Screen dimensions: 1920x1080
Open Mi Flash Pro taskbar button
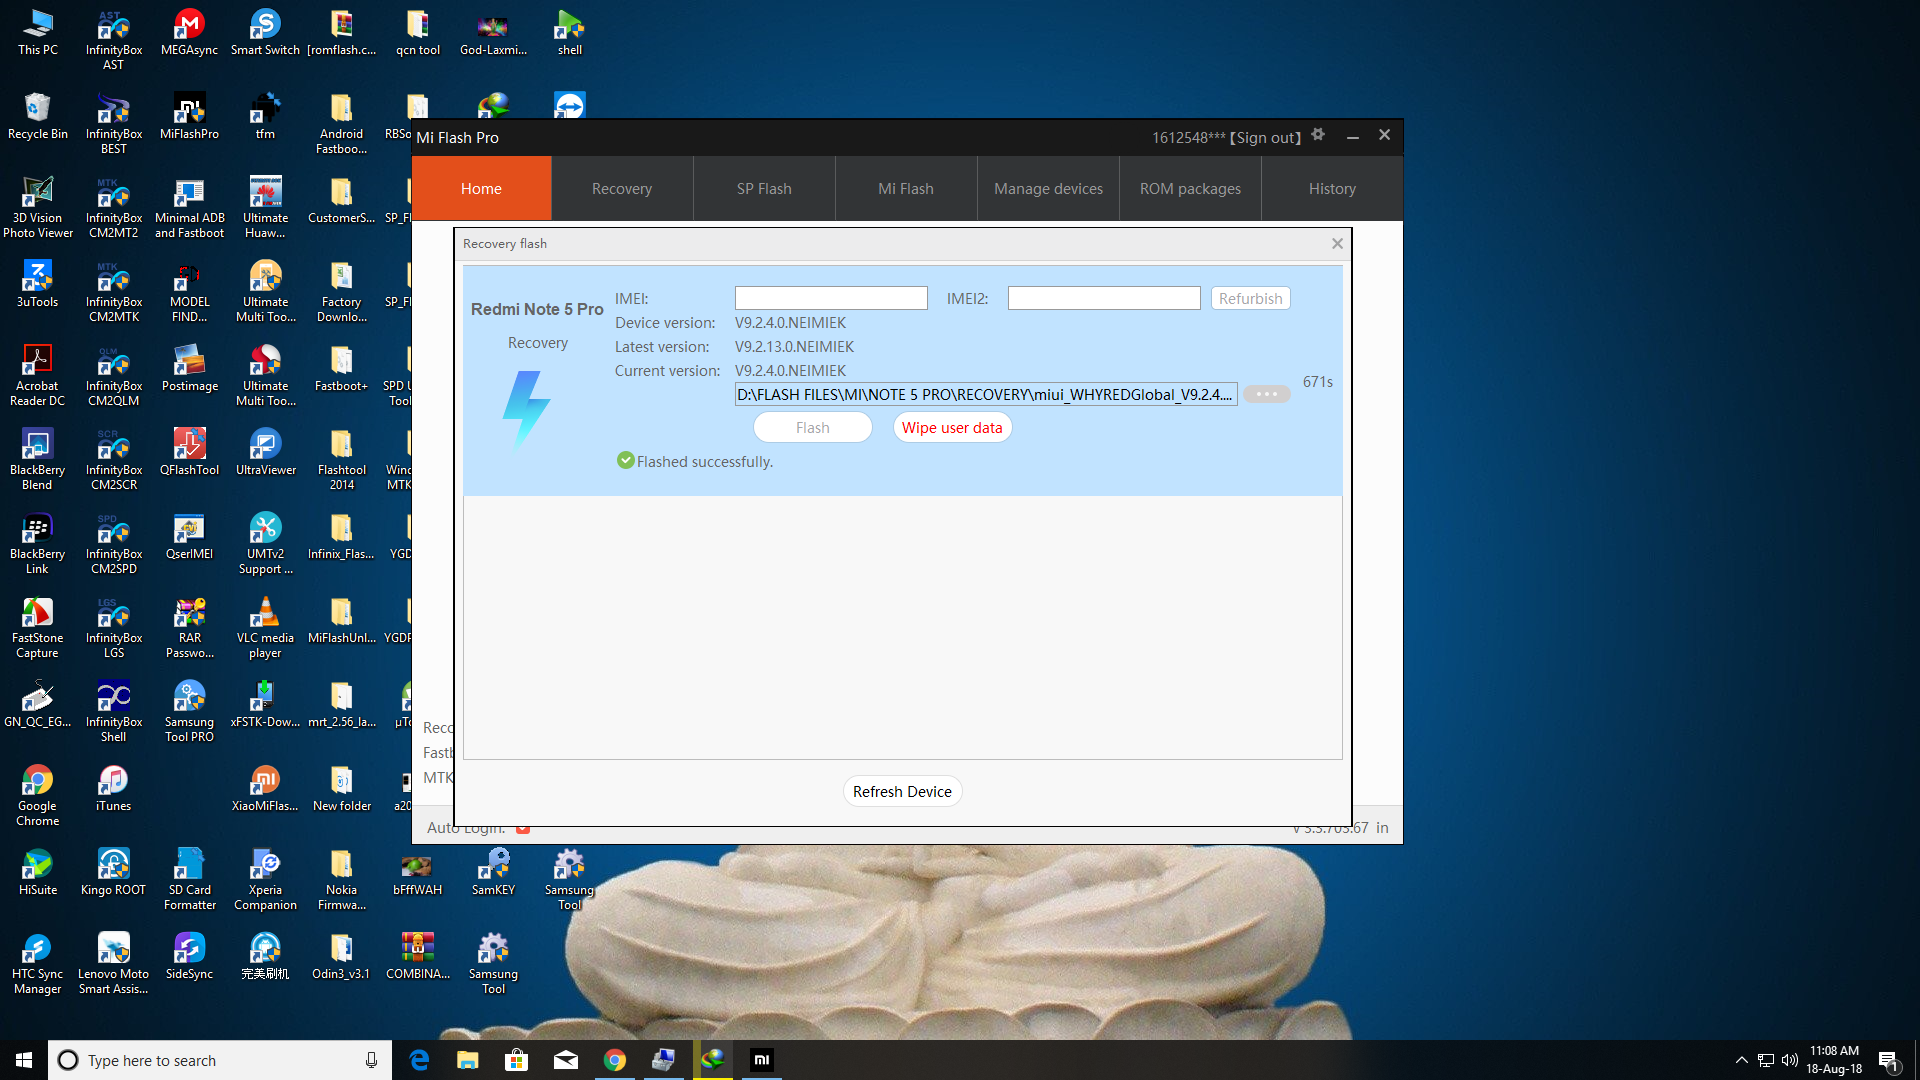pyautogui.click(x=762, y=1060)
